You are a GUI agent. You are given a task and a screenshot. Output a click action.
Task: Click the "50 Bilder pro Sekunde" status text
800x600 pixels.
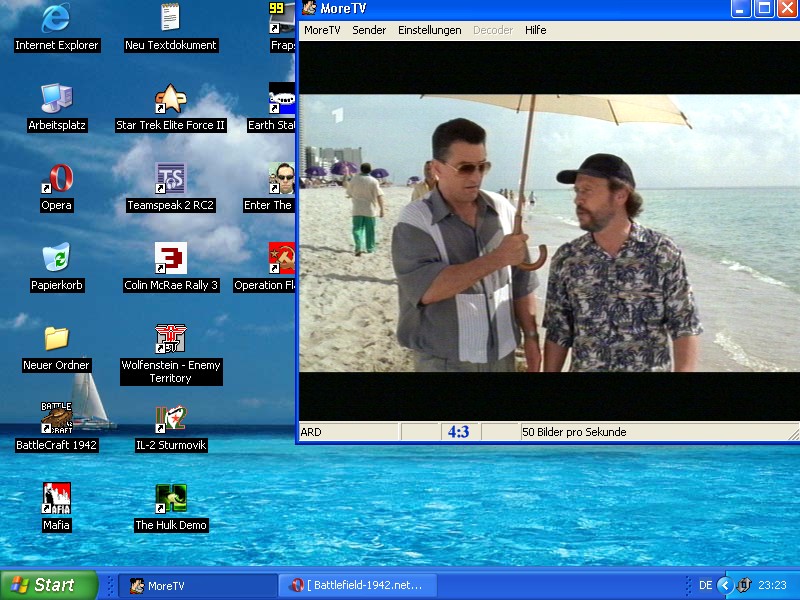point(574,432)
